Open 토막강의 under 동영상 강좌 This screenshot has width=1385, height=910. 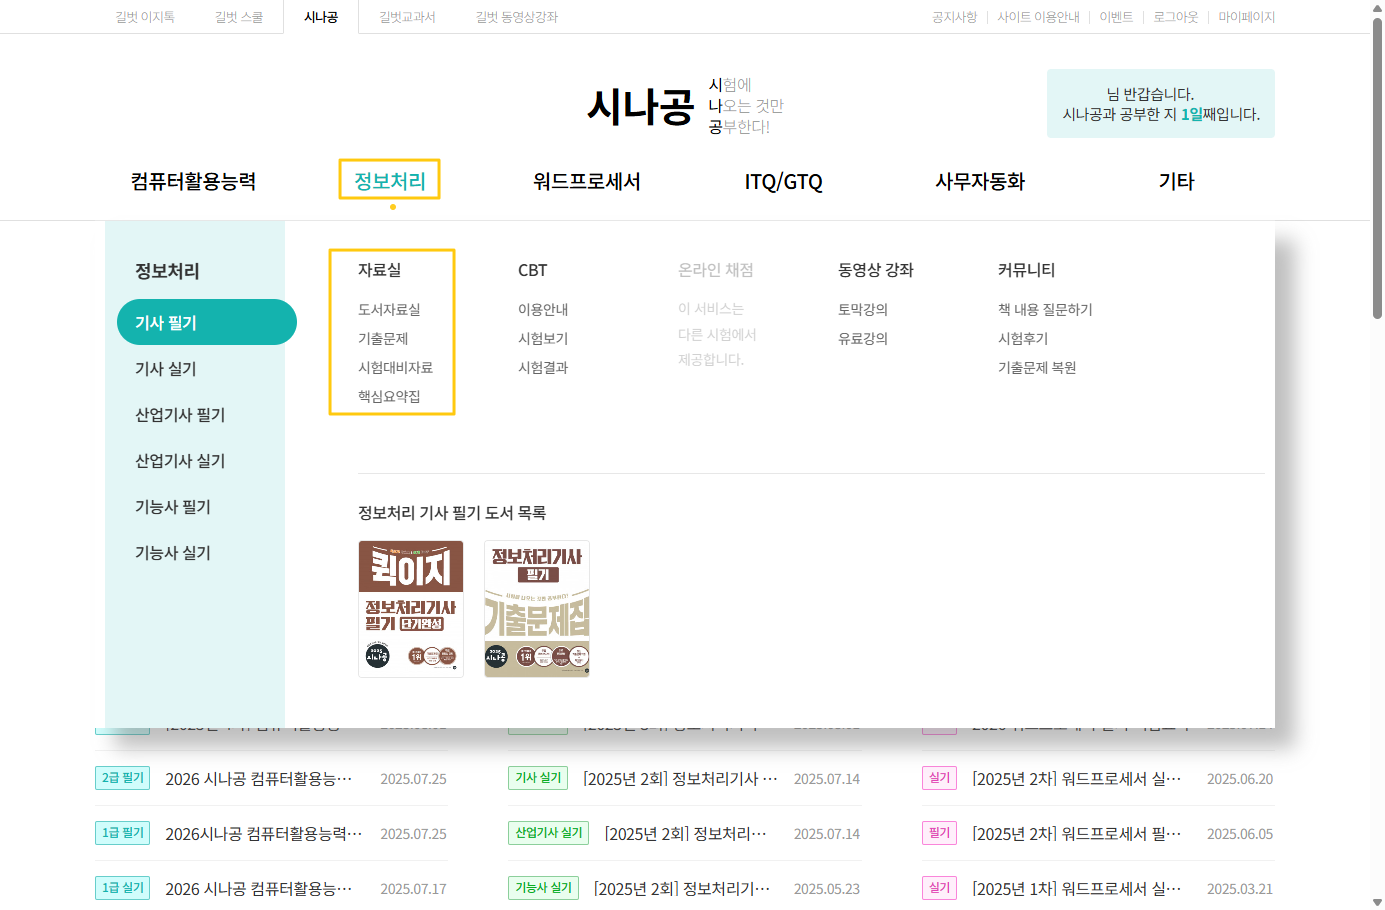[863, 310]
